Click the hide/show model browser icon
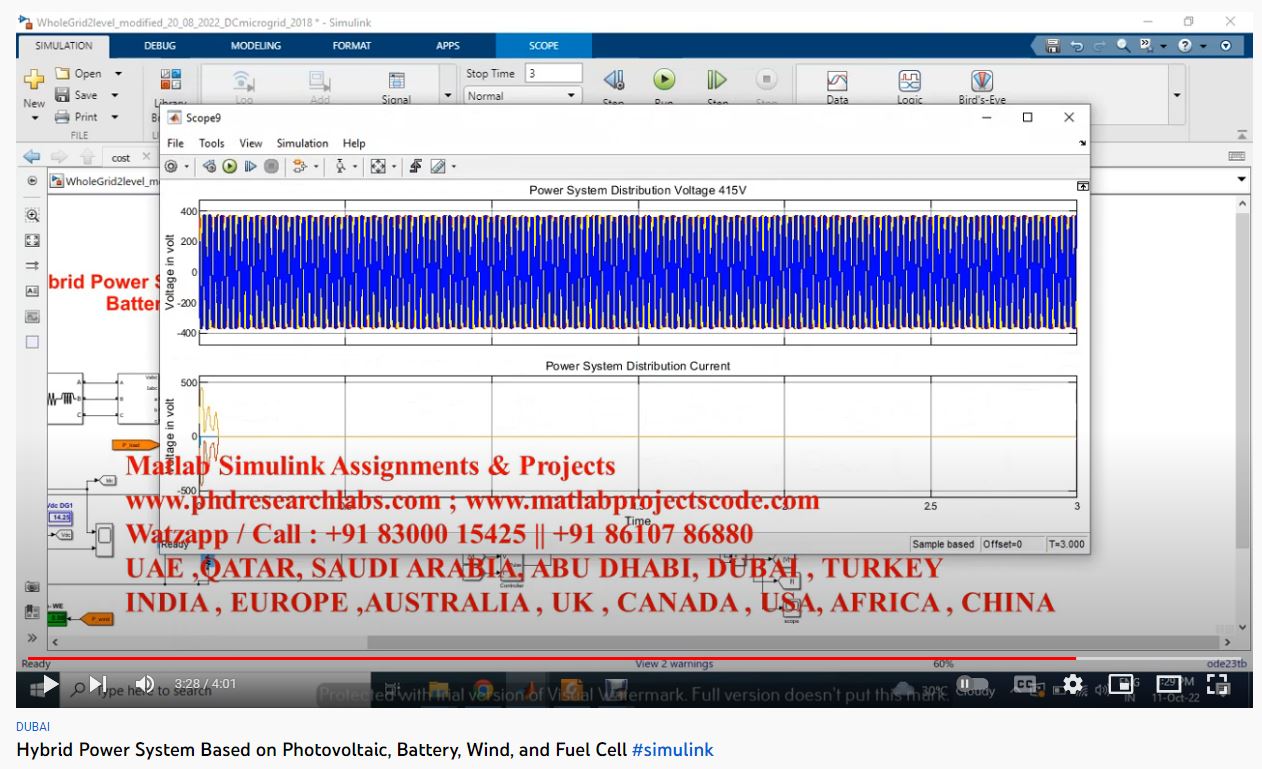 pyautogui.click(x=31, y=637)
